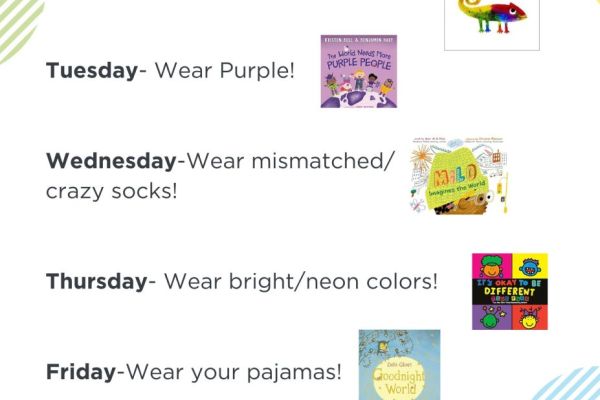Screen dimensions: 600x400
Task: Click the green alien on purple square
Action: [492, 317]
